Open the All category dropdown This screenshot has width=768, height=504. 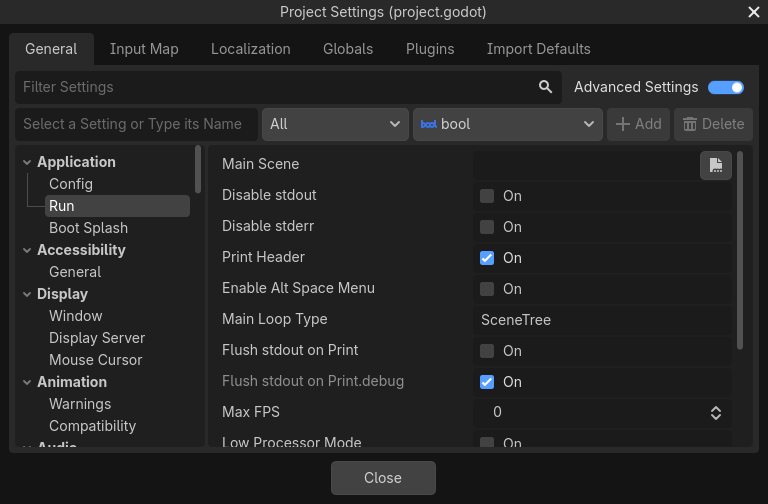coord(335,124)
